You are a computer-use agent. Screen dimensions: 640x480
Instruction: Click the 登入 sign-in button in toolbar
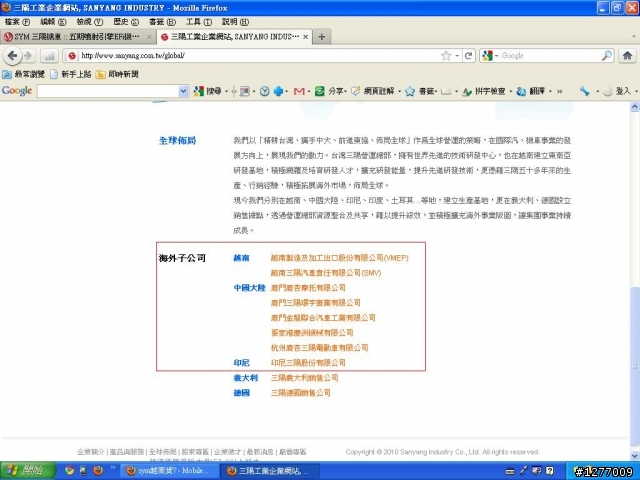click(617, 91)
